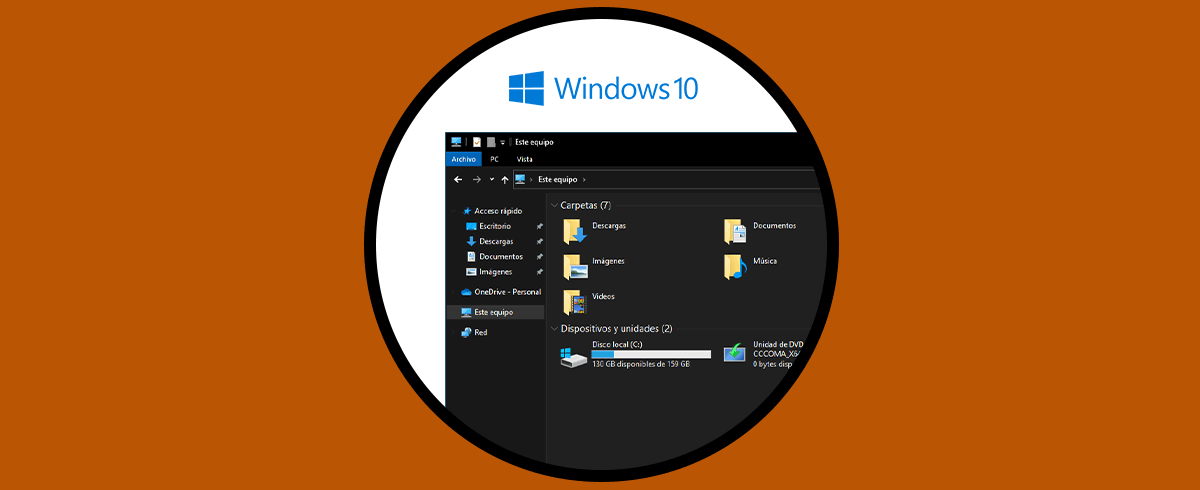Image resolution: width=1200 pixels, height=490 pixels.
Task: Expand the chevron after Este equipo breadcrumb
Action: tap(583, 180)
